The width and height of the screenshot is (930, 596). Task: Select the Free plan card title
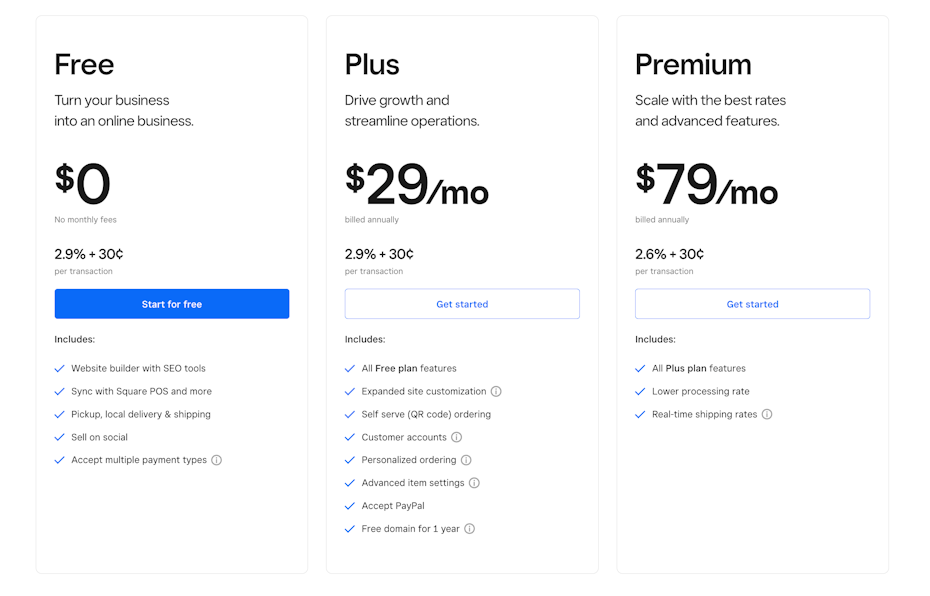84,64
